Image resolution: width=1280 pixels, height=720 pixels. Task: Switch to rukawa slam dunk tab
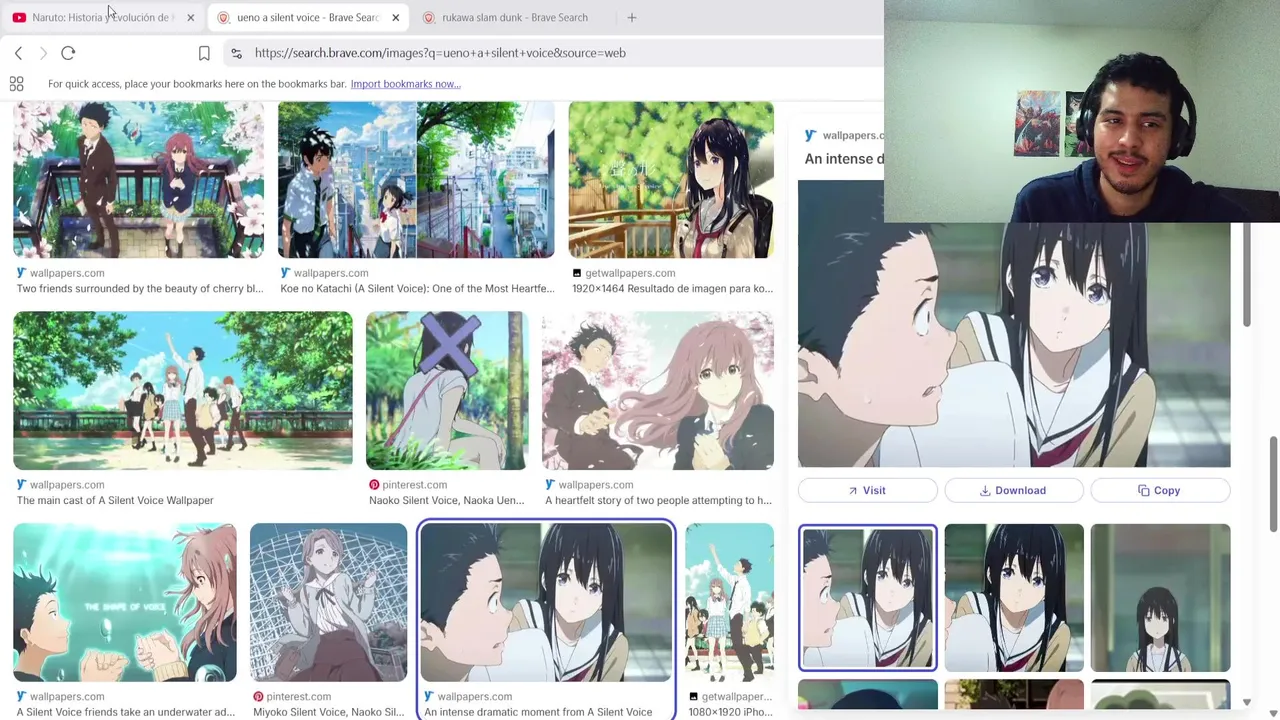[x=514, y=17]
